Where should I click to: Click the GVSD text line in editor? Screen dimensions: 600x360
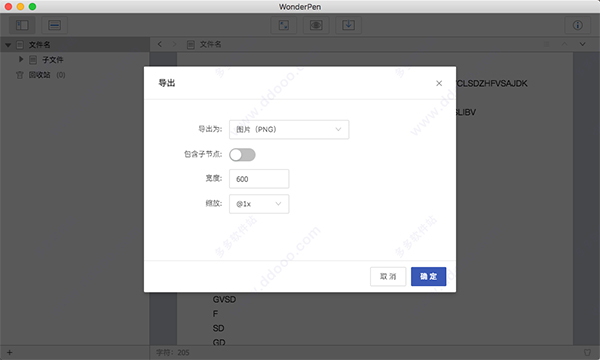pos(224,299)
